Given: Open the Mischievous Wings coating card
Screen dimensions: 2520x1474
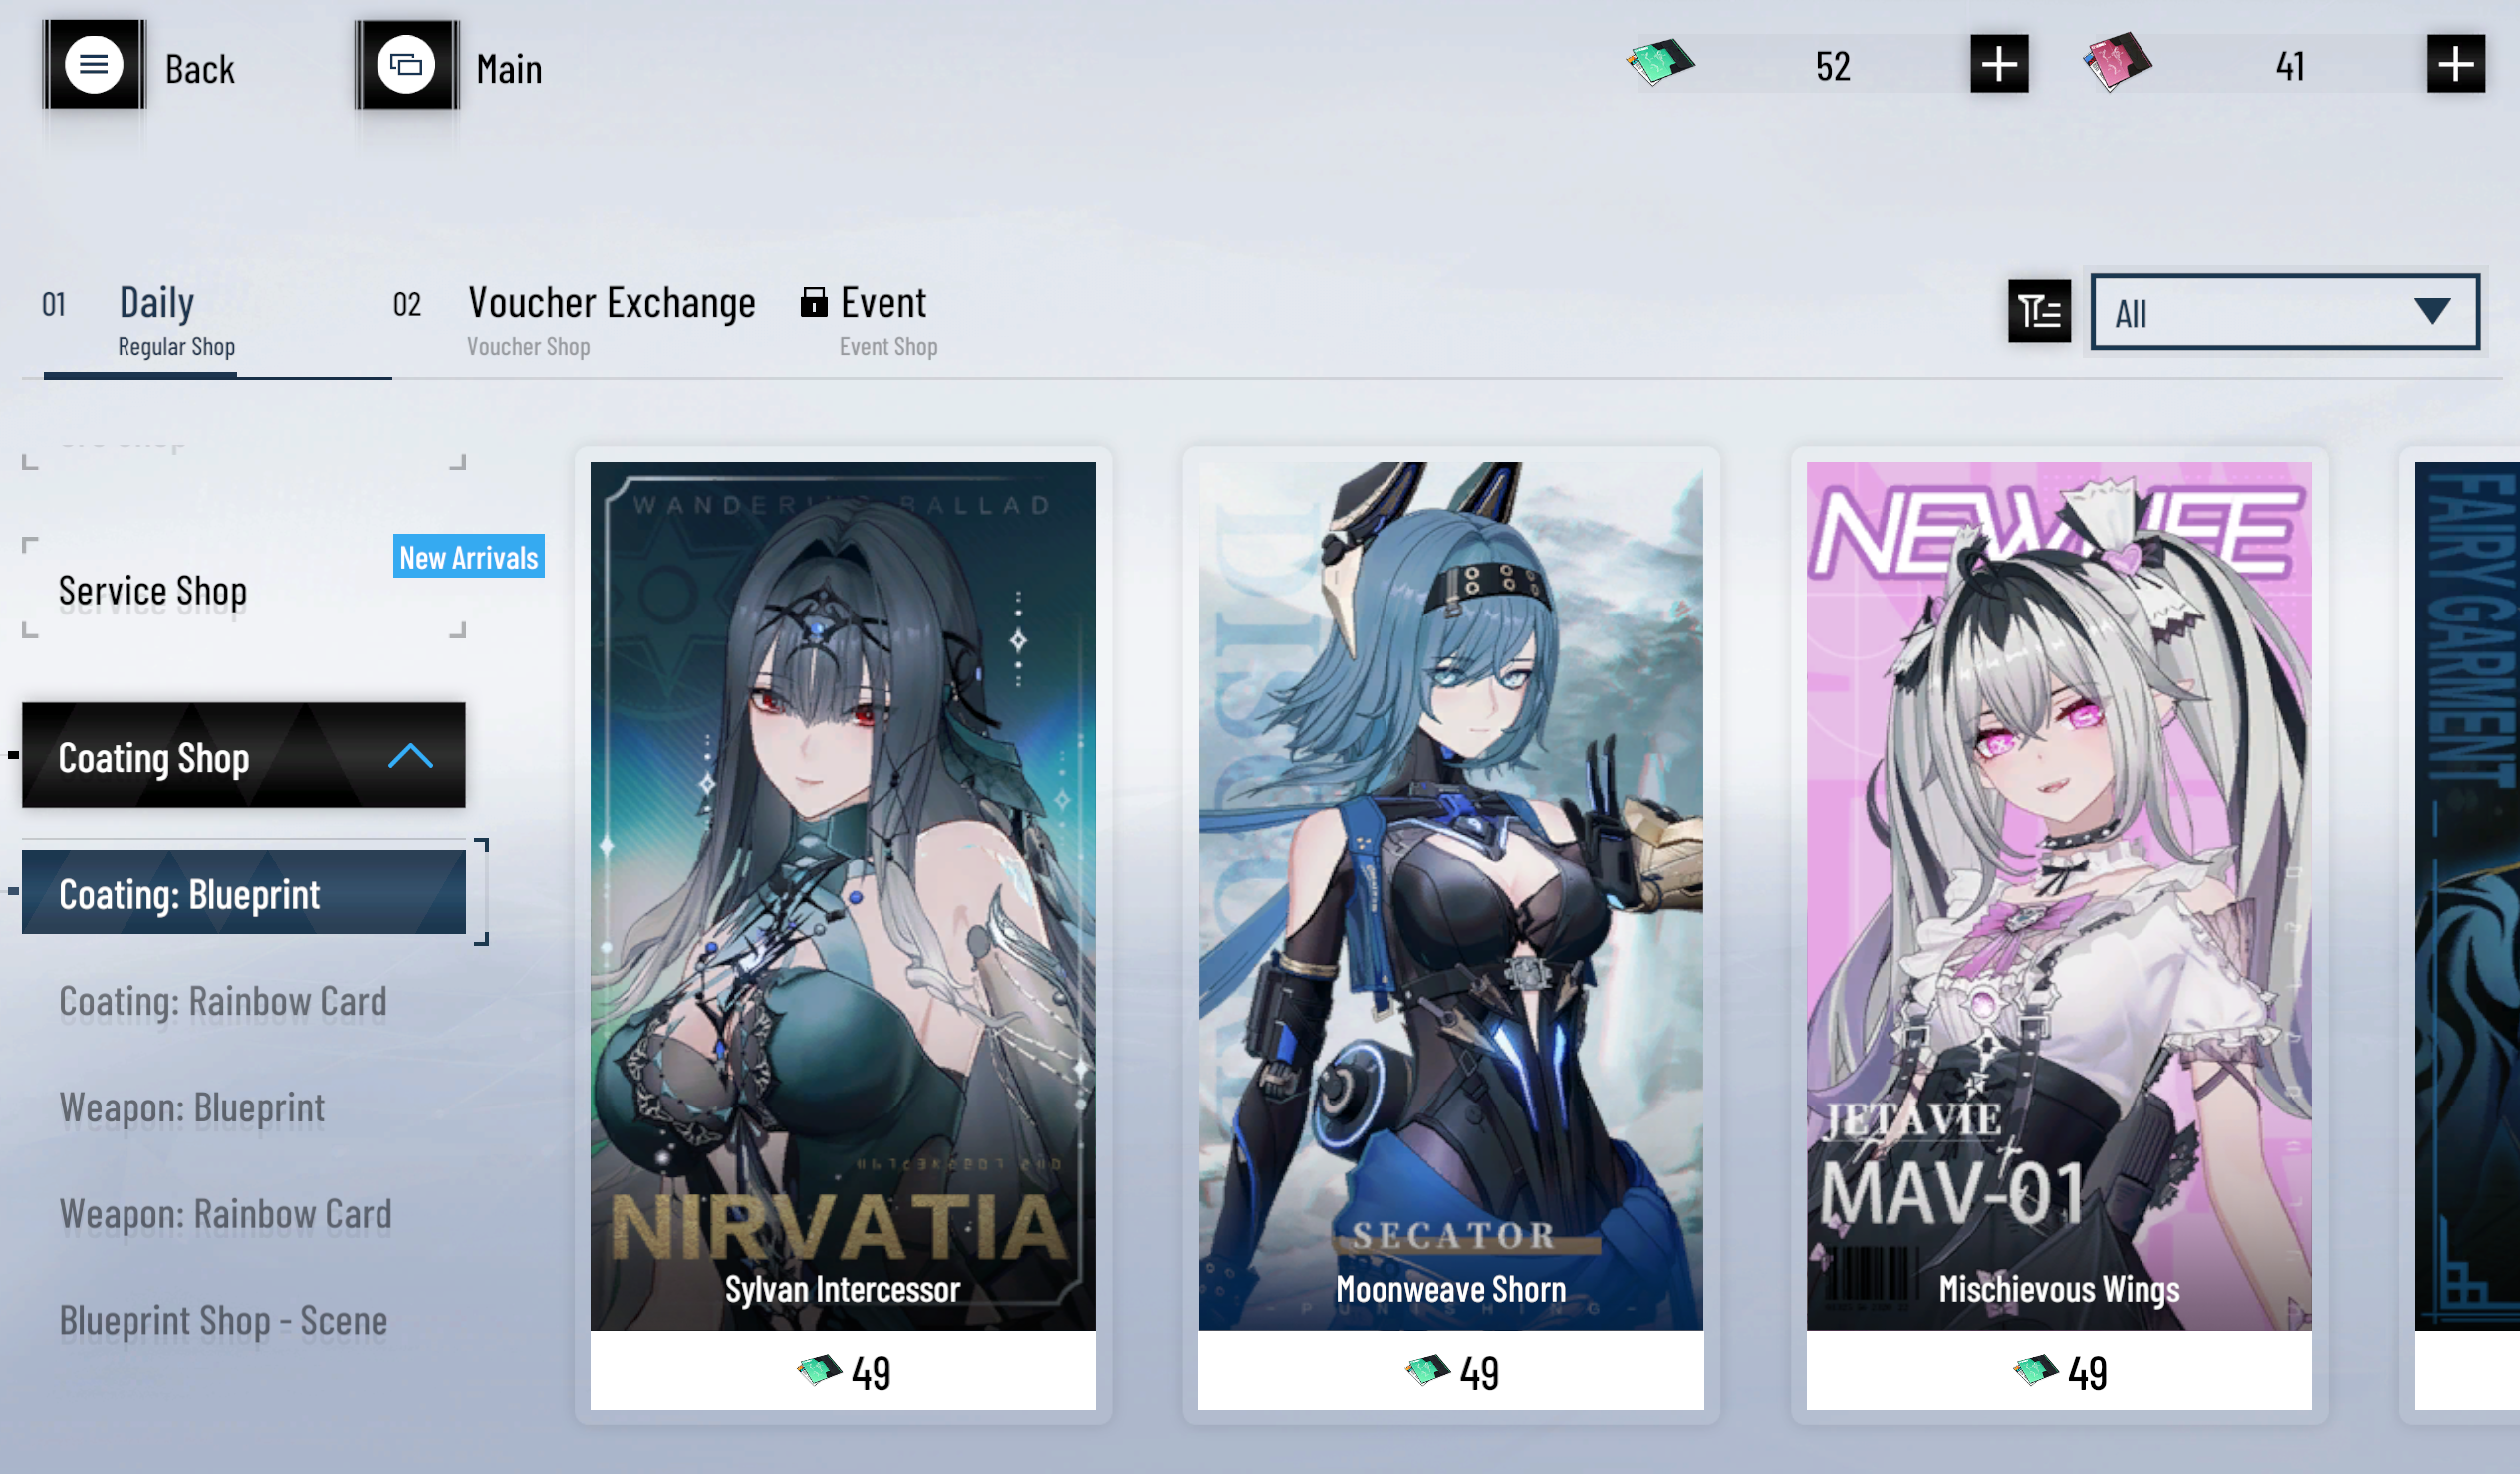Looking at the screenshot, I should pyautogui.click(x=2059, y=935).
